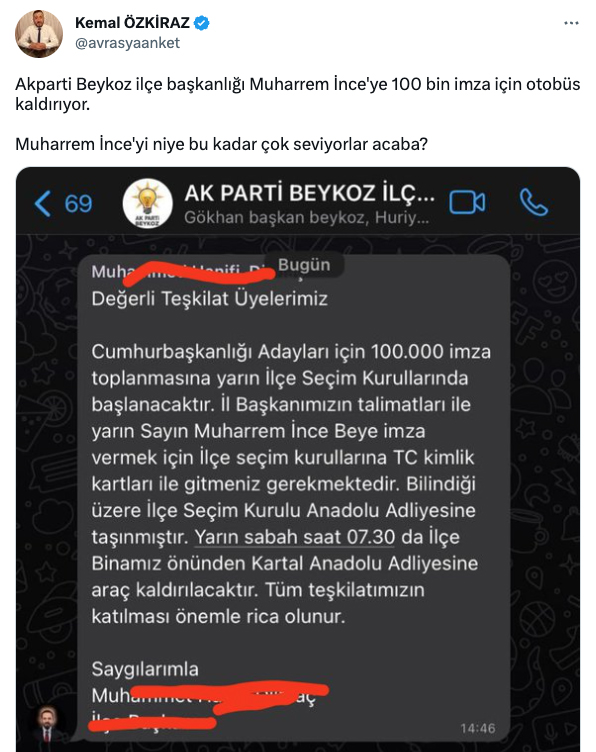Viewport: 596px width, 752px height.
Task: Click the @avrasyaanket handle
Action: [x=128, y=43]
